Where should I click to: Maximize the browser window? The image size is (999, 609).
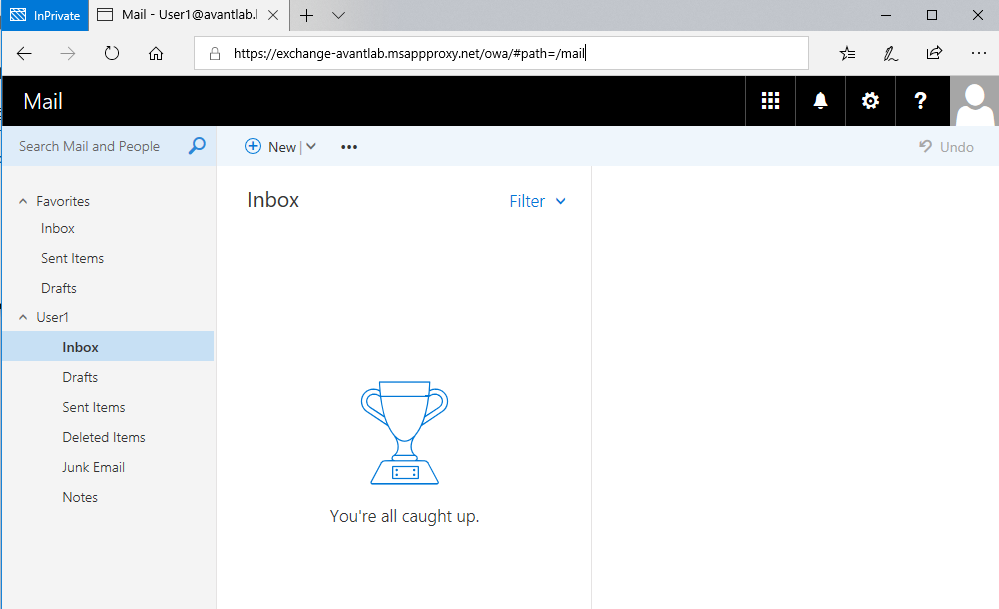coord(931,15)
